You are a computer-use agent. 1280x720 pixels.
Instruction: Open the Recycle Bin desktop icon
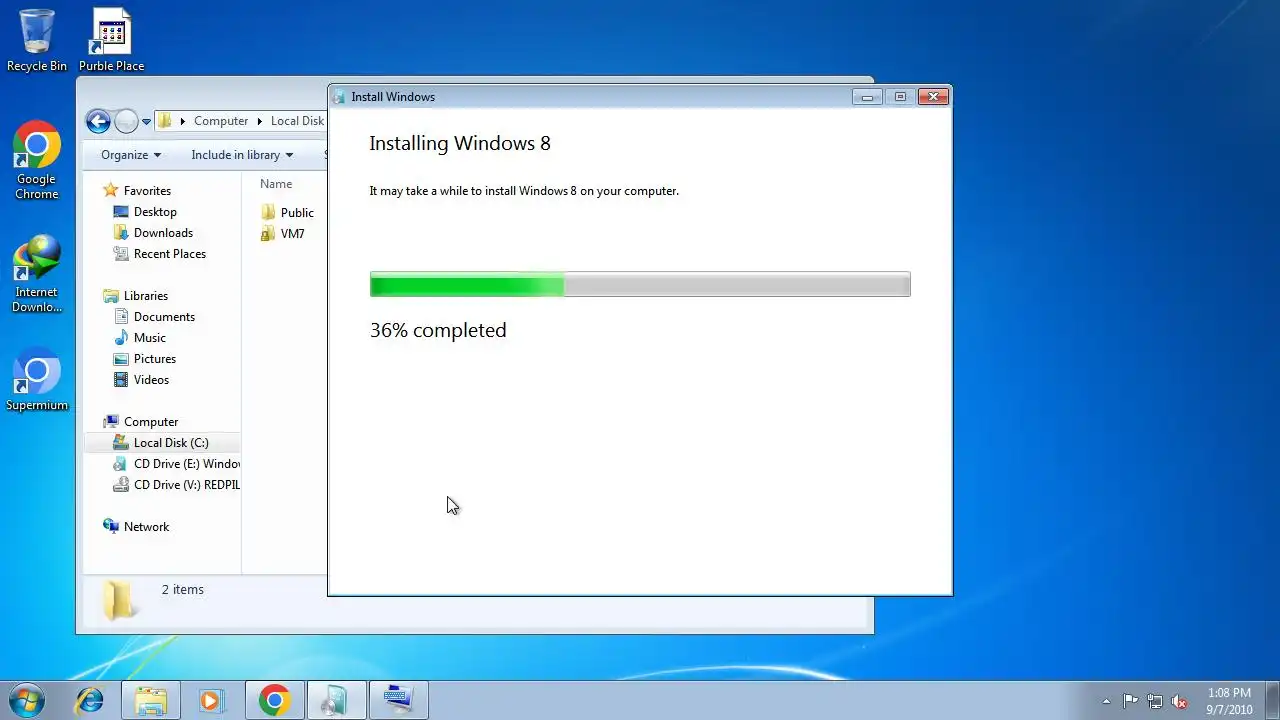(x=37, y=40)
